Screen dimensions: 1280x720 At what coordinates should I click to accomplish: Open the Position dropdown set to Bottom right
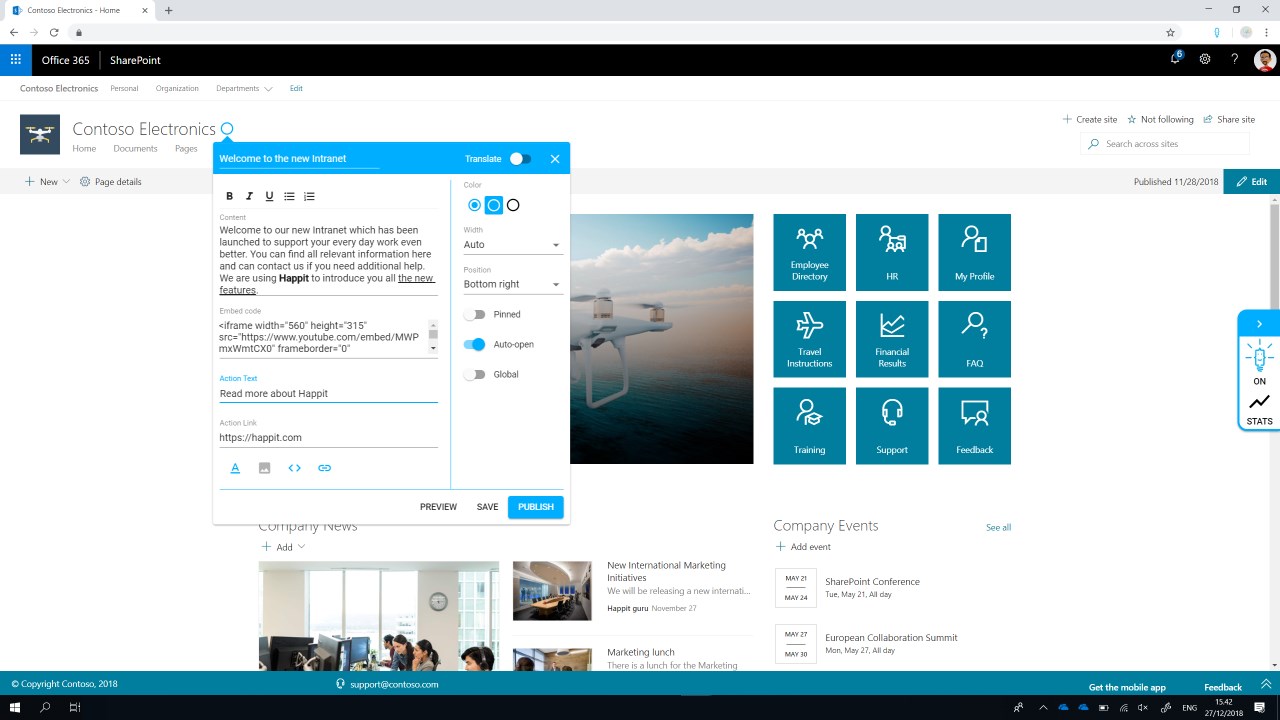tap(512, 284)
